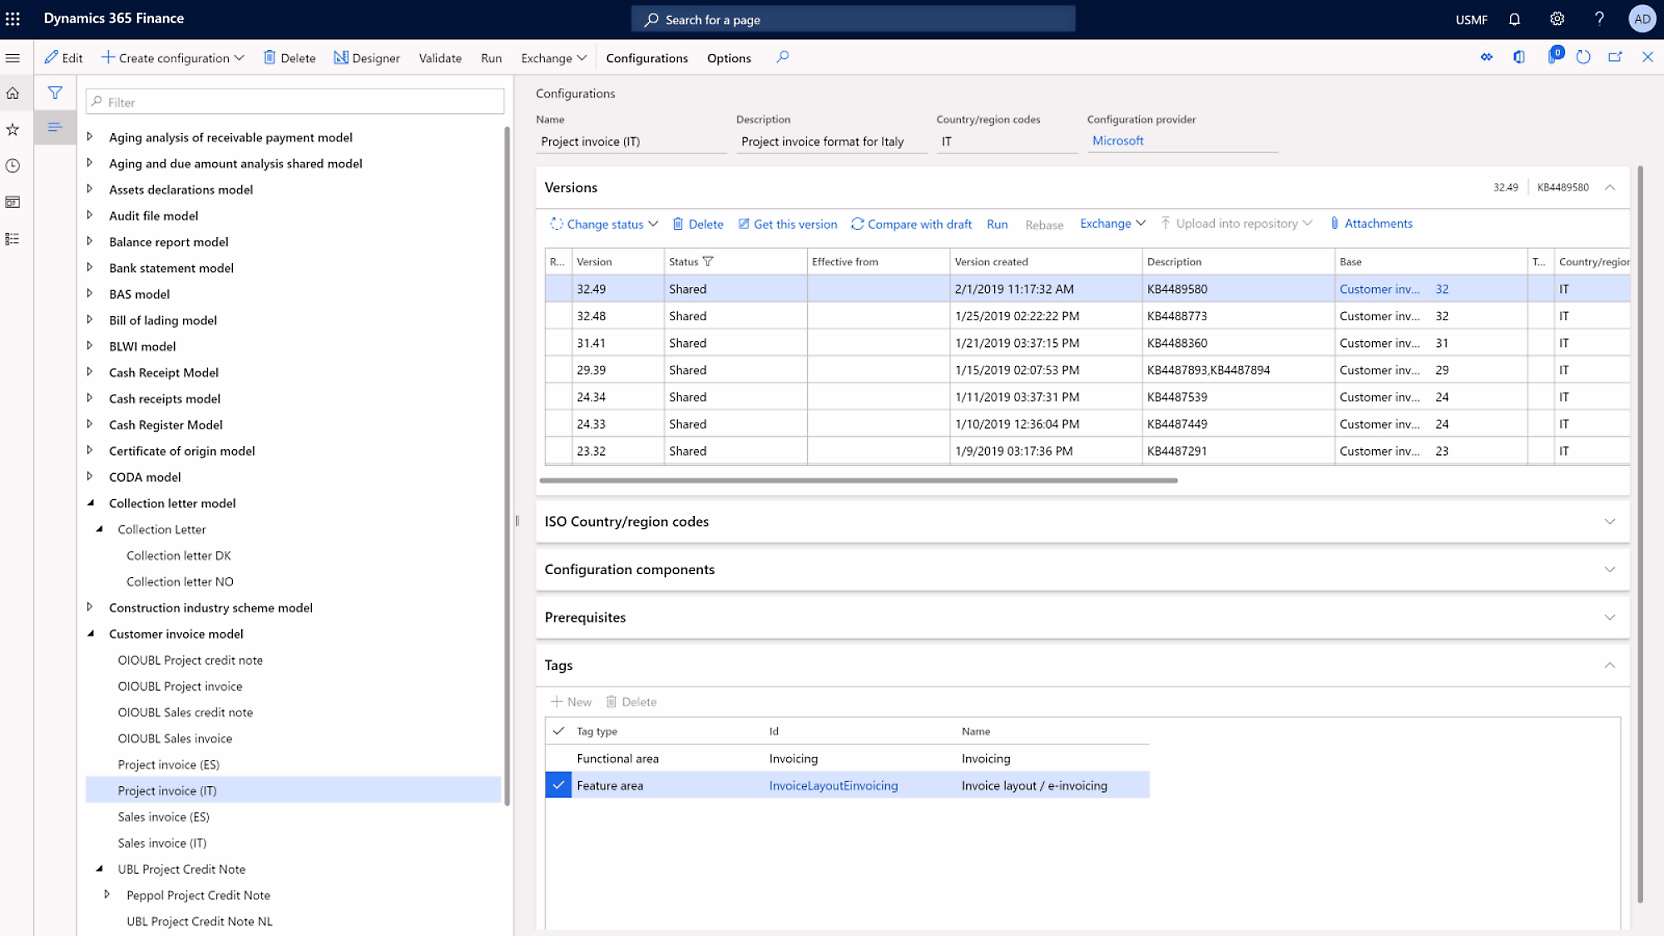Click the Help question mark icon
The height and width of the screenshot is (936, 1664).
click(1599, 19)
